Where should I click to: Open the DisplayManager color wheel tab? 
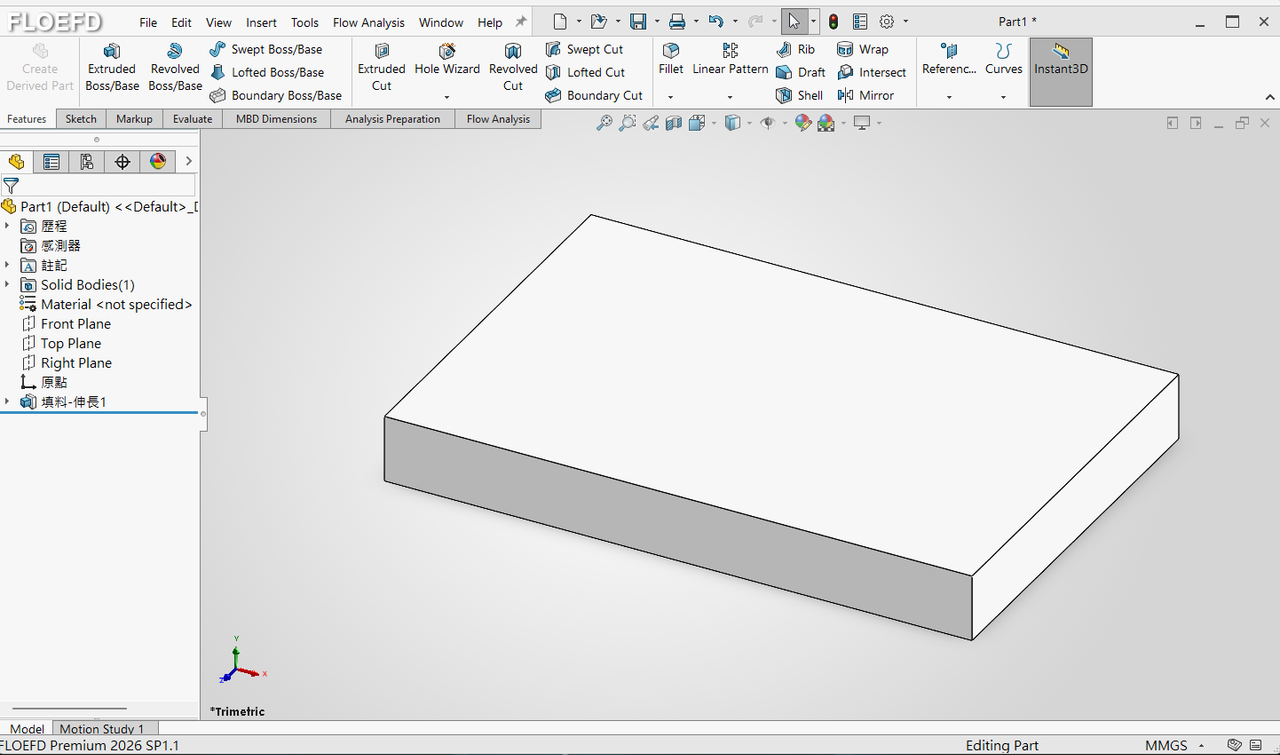coord(157,162)
